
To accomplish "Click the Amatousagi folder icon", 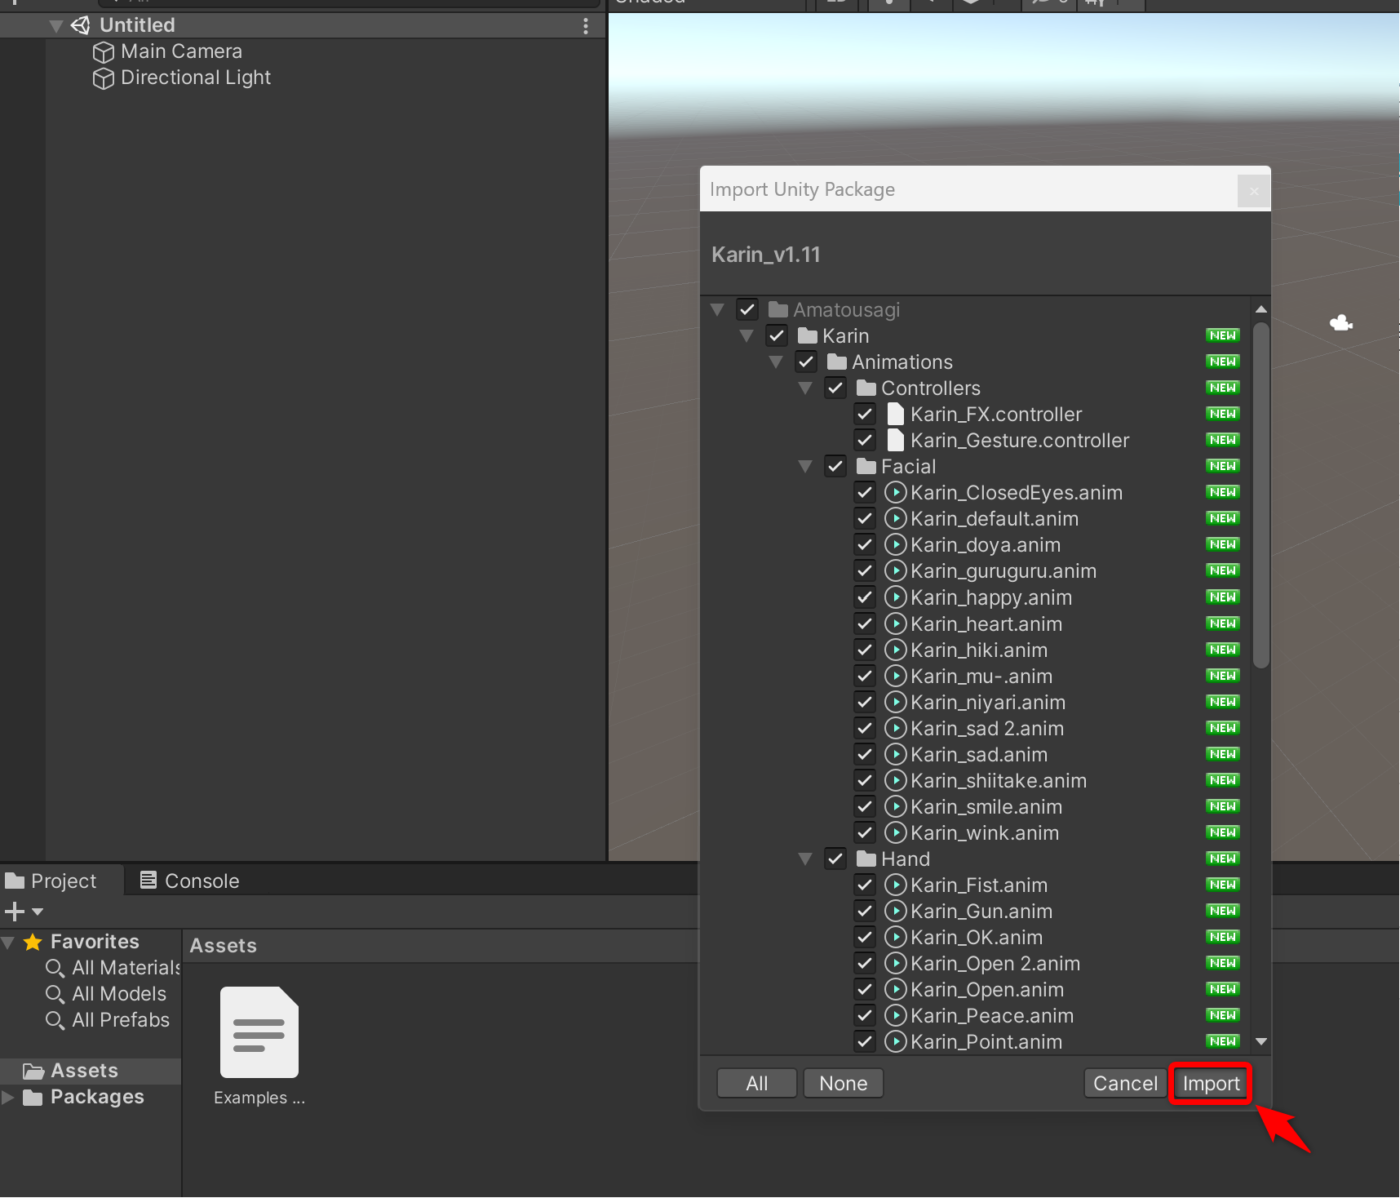I will (x=778, y=310).
